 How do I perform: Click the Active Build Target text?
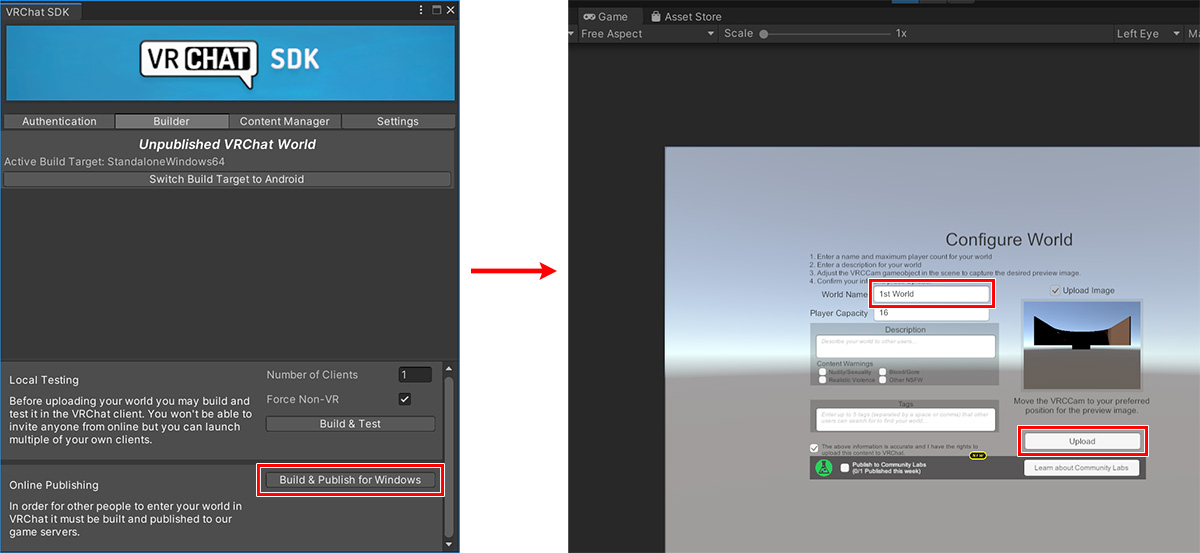pyautogui.click(x=115, y=161)
